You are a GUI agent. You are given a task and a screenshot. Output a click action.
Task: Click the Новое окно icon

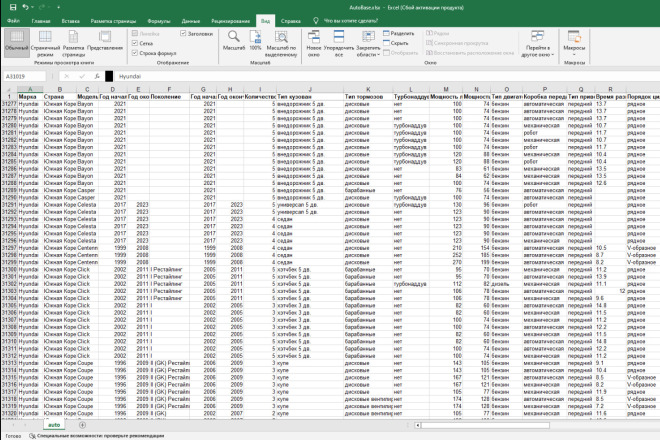[314, 43]
